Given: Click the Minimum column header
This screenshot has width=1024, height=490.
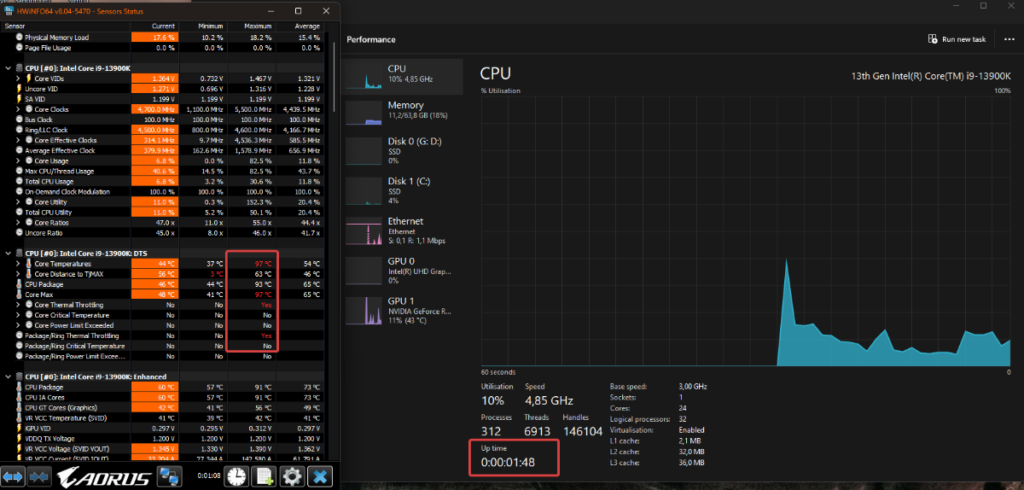Looking at the screenshot, I should pos(202,26).
